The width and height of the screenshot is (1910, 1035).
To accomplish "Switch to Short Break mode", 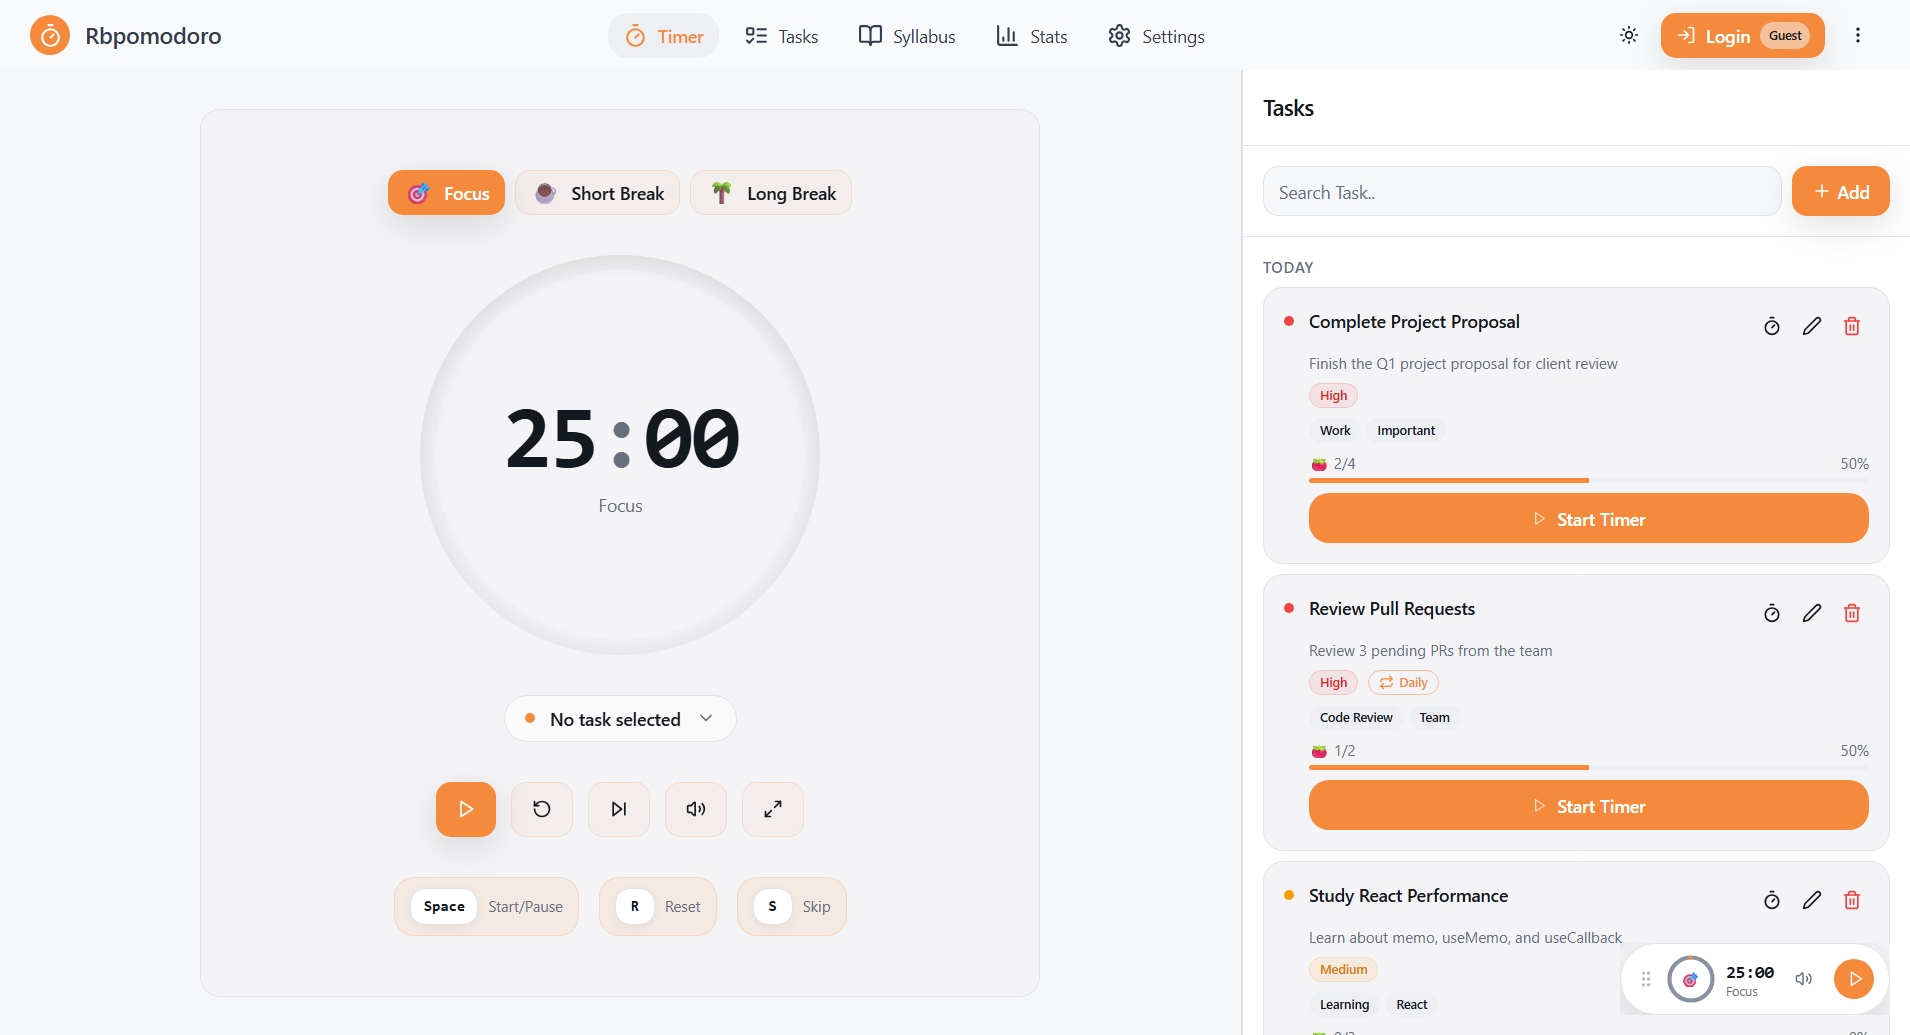I will pyautogui.click(x=598, y=193).
